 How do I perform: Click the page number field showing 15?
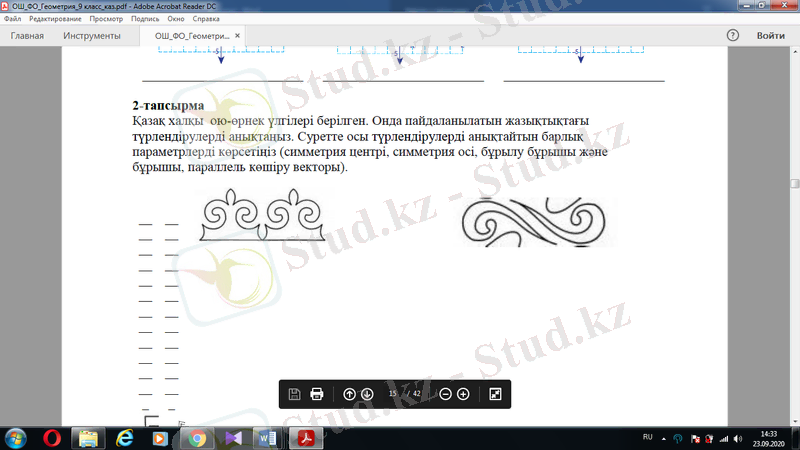(393, 394)
